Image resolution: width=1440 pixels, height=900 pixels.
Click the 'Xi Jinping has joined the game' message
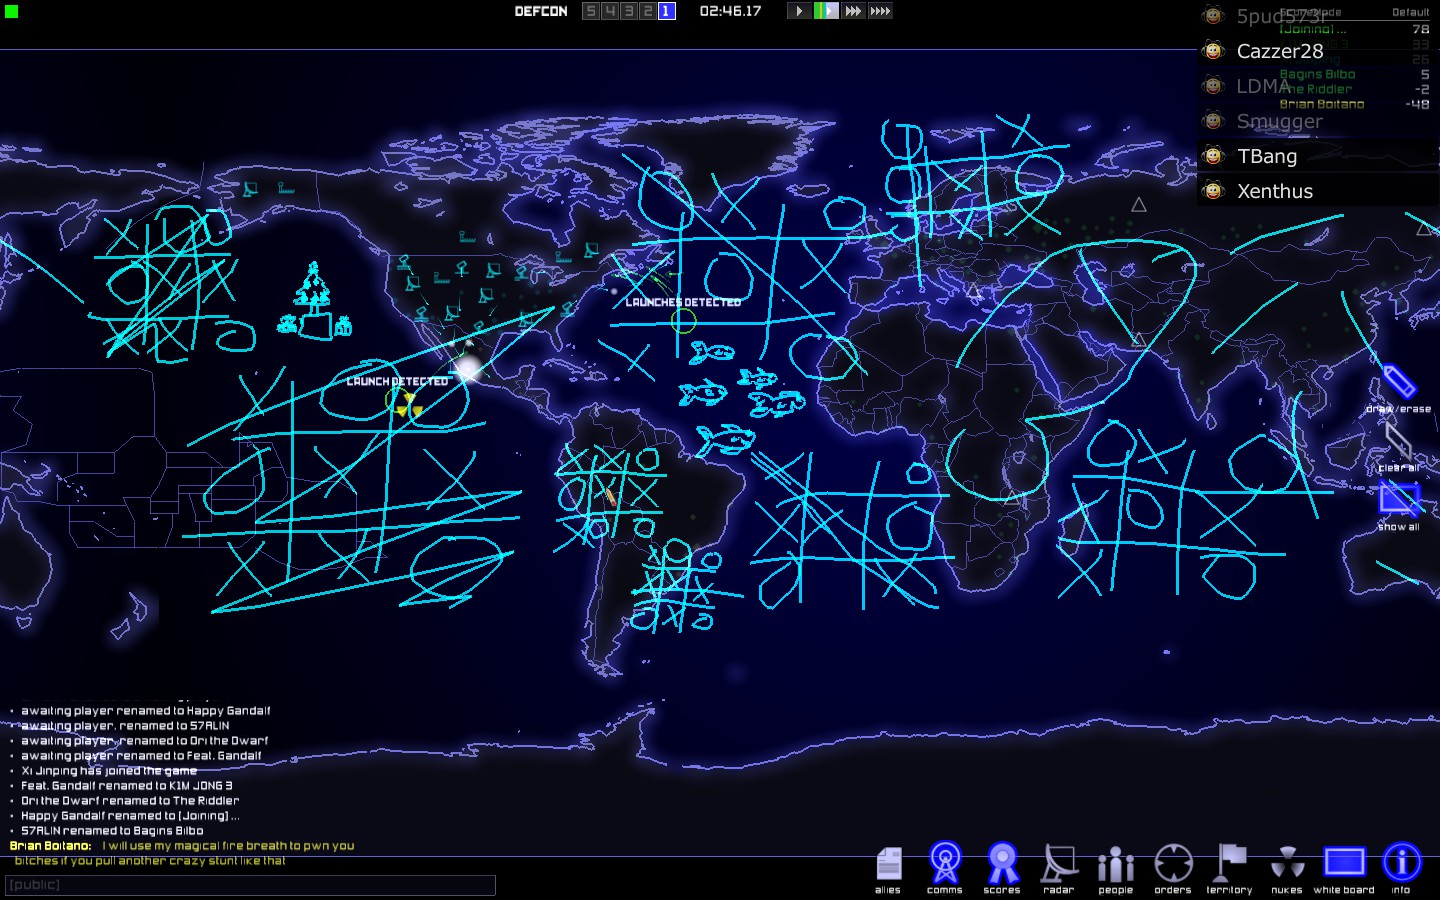tap(109, 771)
